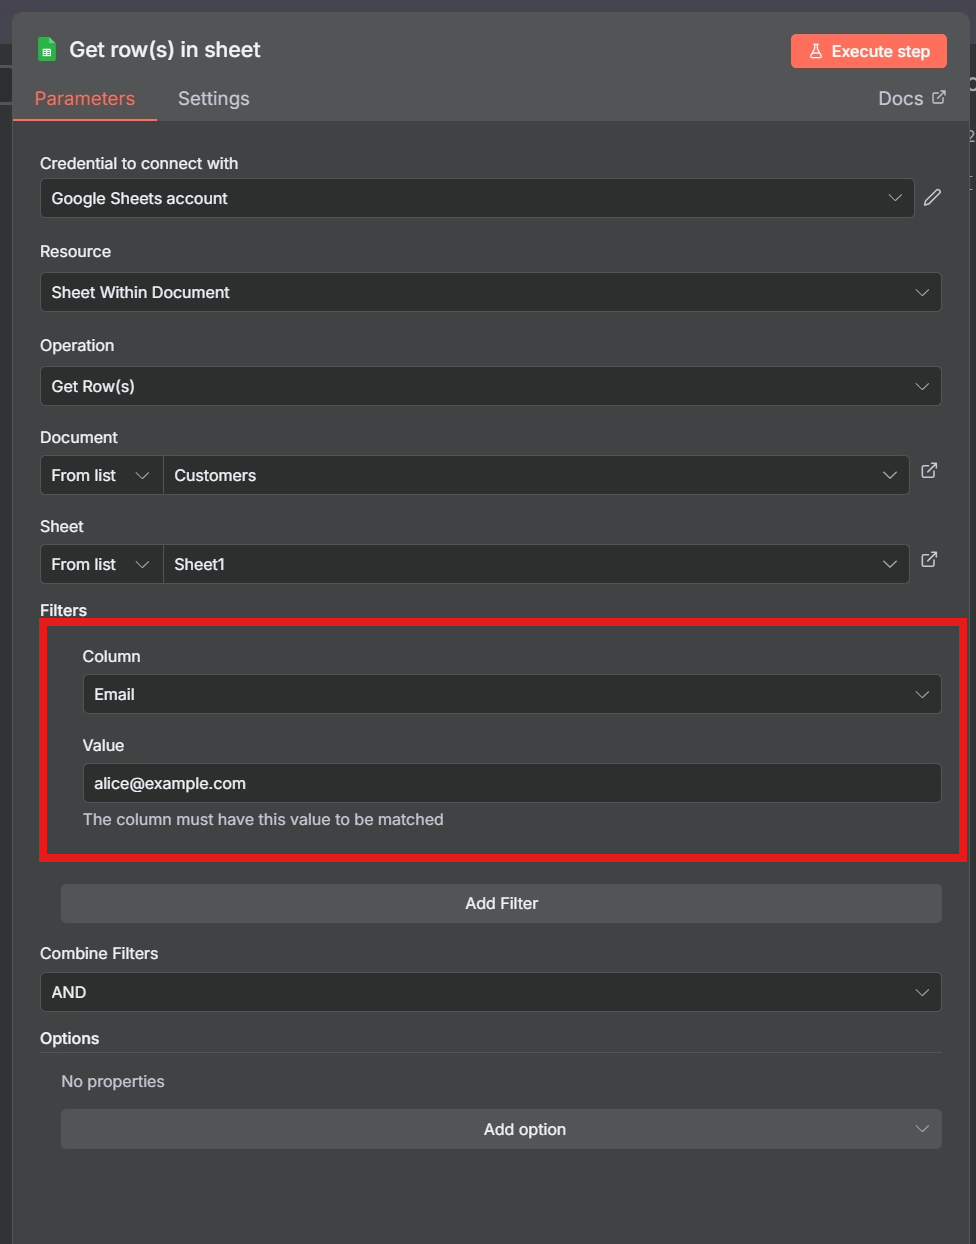Open Customers document via external link icon
This screenshot has height=1244, width=976.
pos(929,470)
